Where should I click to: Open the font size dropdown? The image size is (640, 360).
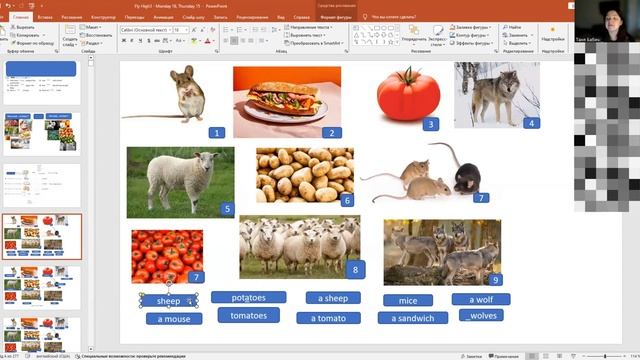187,30
